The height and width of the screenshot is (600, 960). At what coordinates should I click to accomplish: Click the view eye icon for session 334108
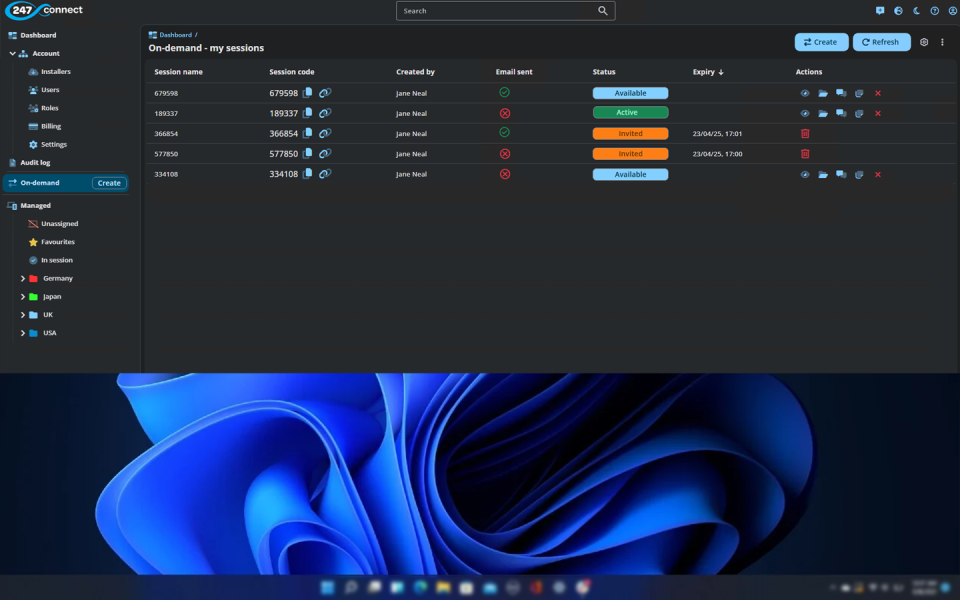[805, 174]
